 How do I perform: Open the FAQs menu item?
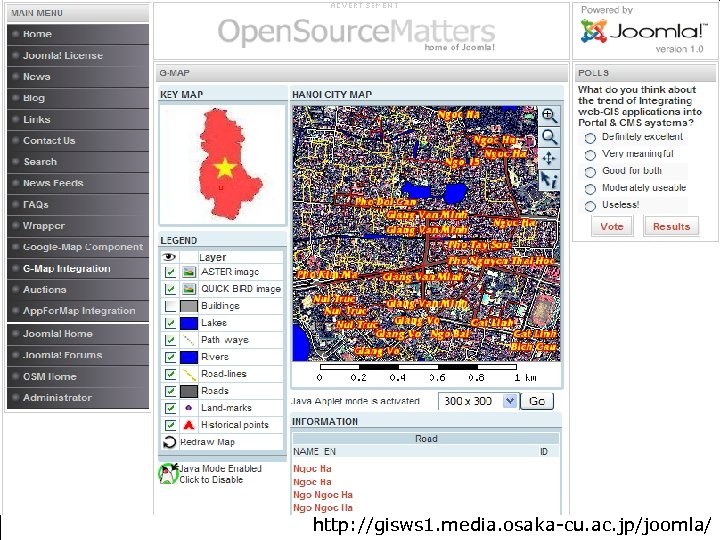[x=78, y=204]
